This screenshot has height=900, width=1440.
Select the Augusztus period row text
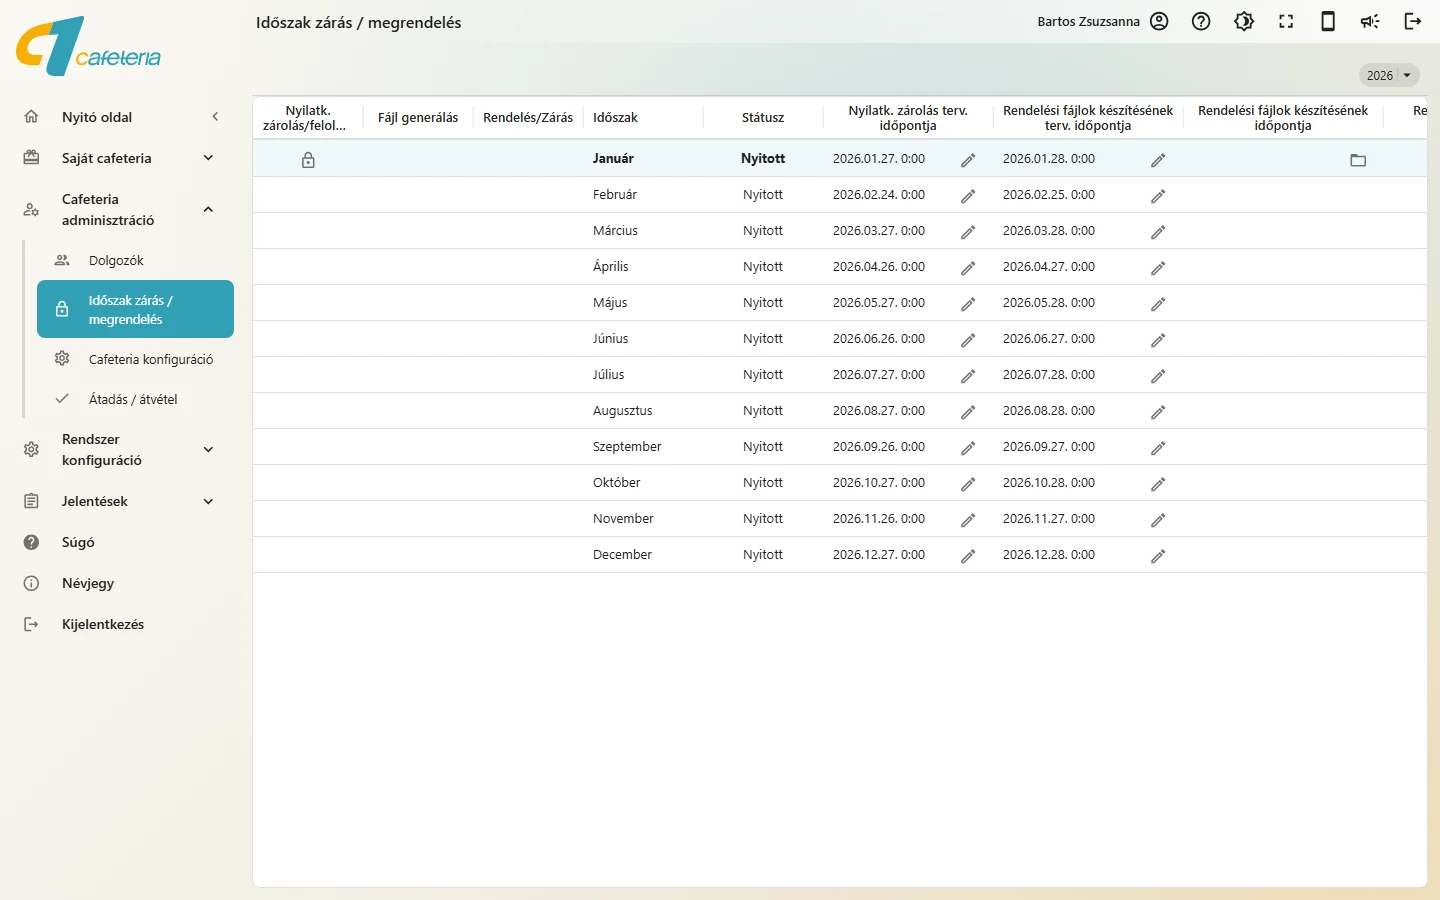point(622,411)
